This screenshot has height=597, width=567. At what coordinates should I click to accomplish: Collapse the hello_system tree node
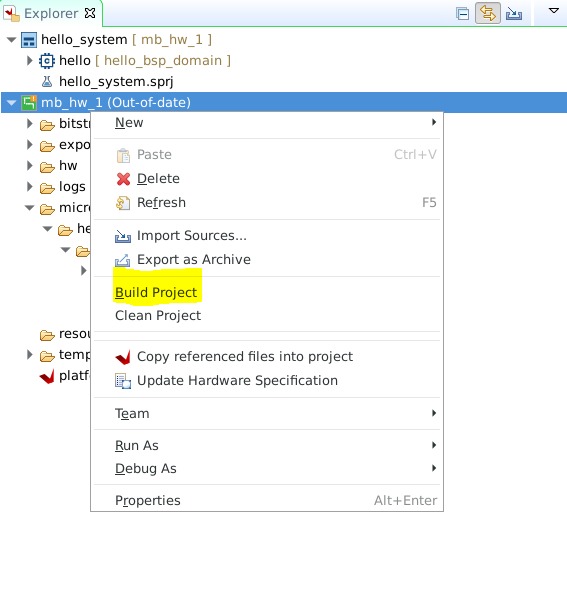(x=11, y=40)
